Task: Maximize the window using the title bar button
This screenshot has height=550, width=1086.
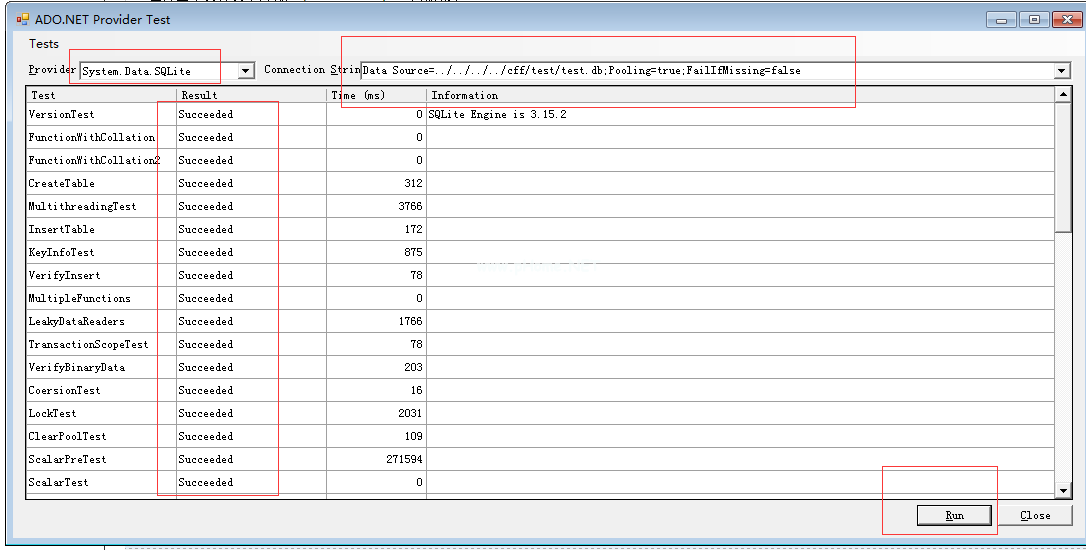Action: coord(1034,19)
